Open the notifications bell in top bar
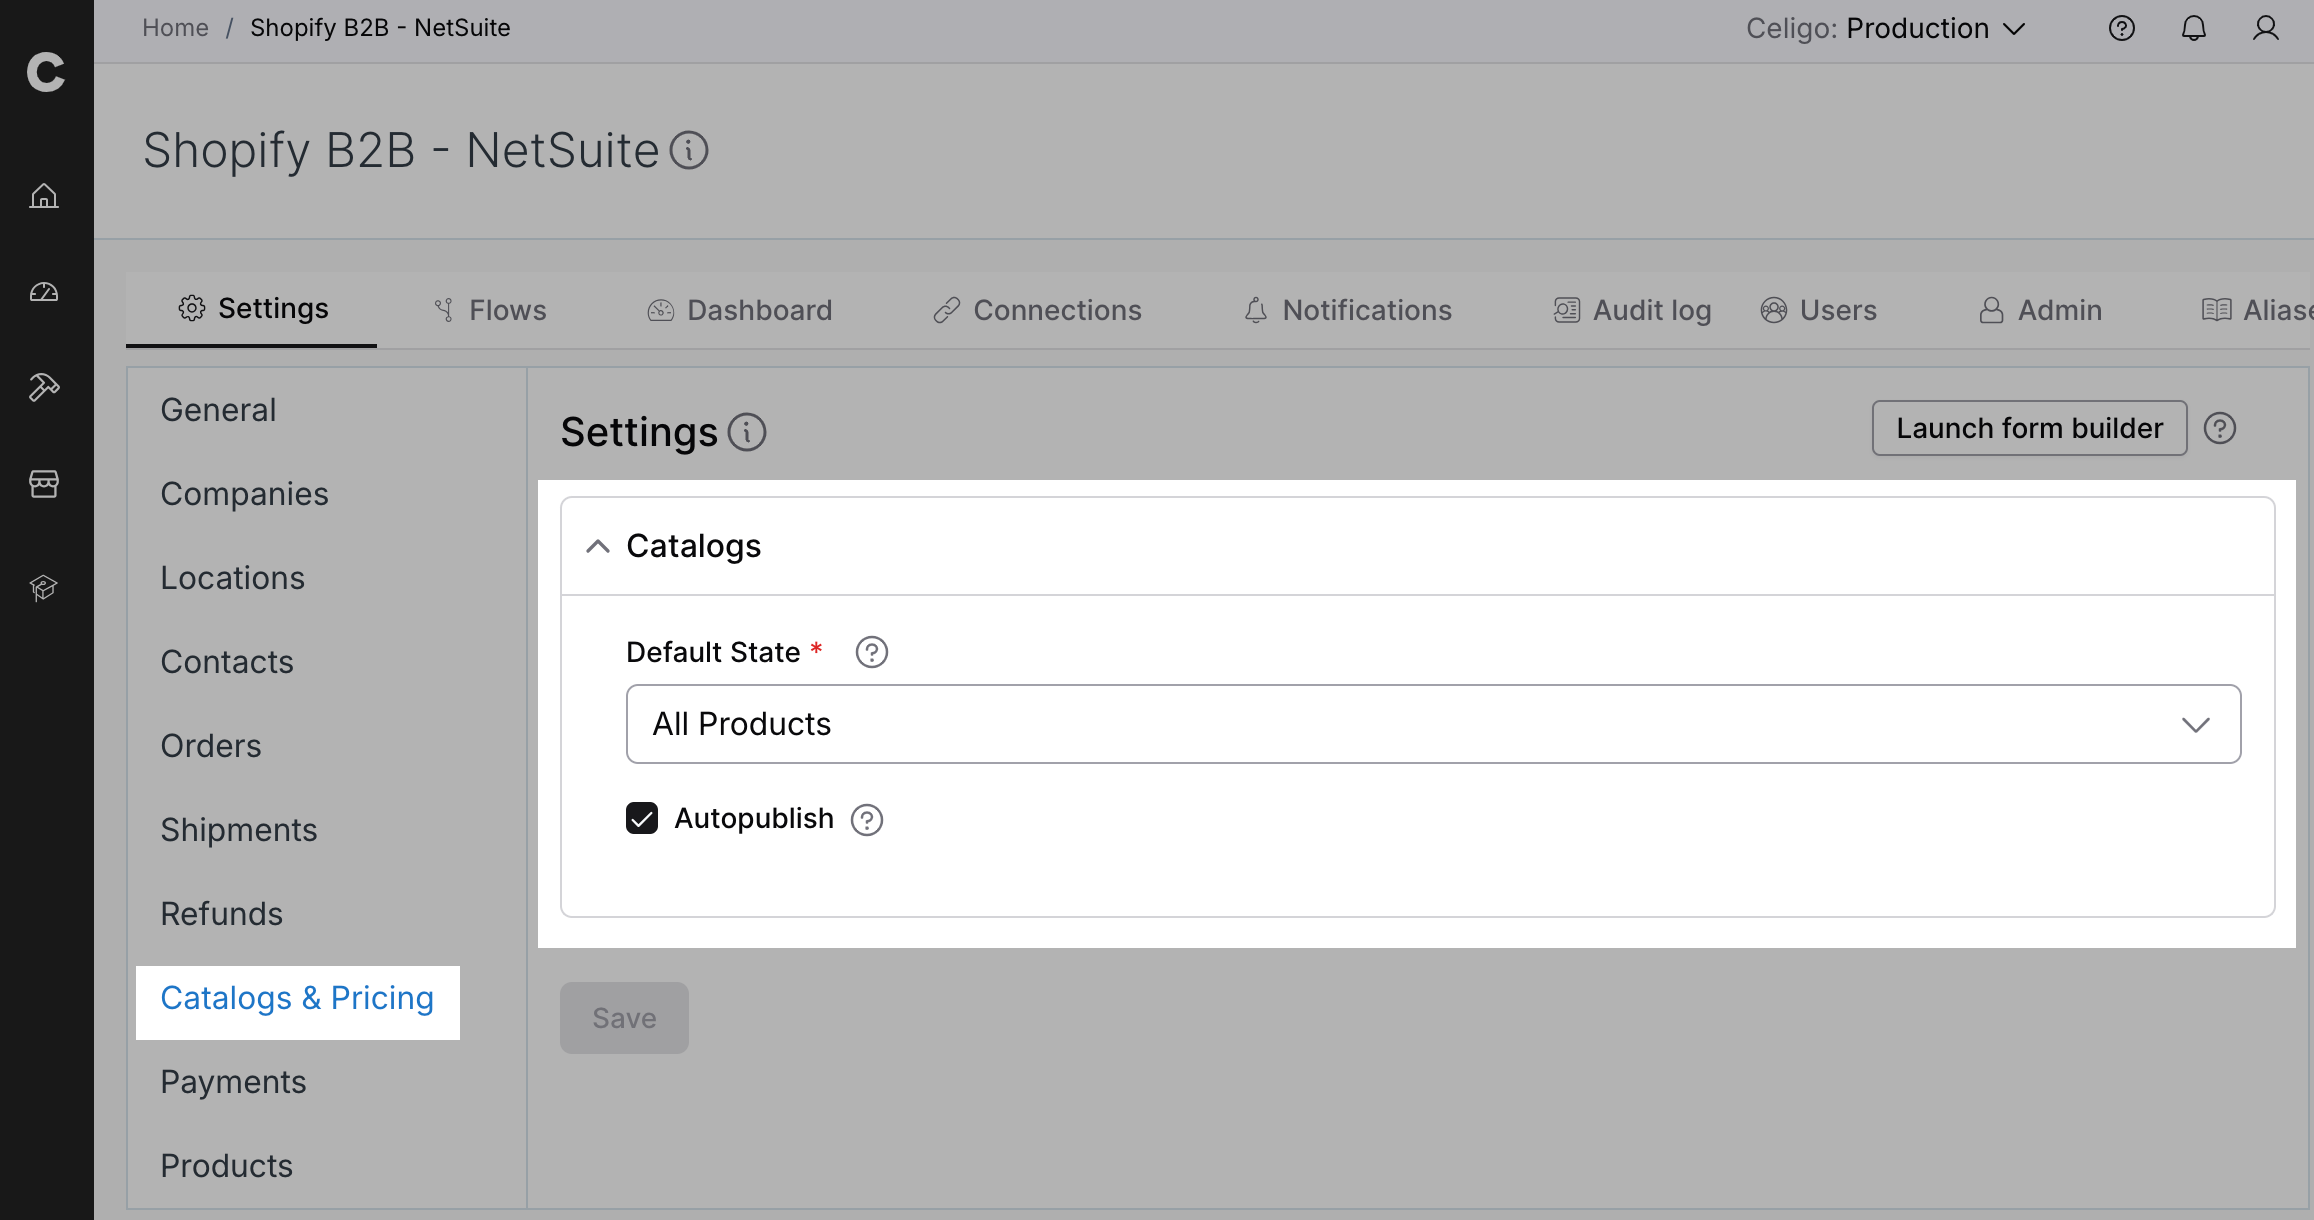Viewport: 2314px width, 1220px height. (2193, 28)
